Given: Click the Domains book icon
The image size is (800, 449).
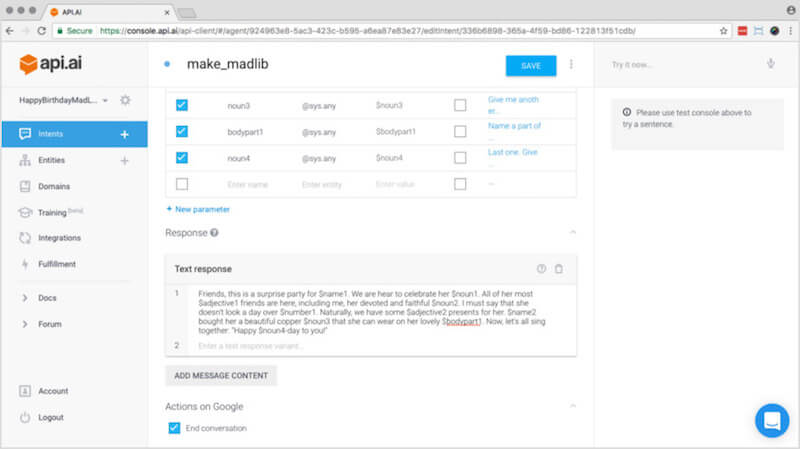Looking at the screenshot, I should point(24,186).
